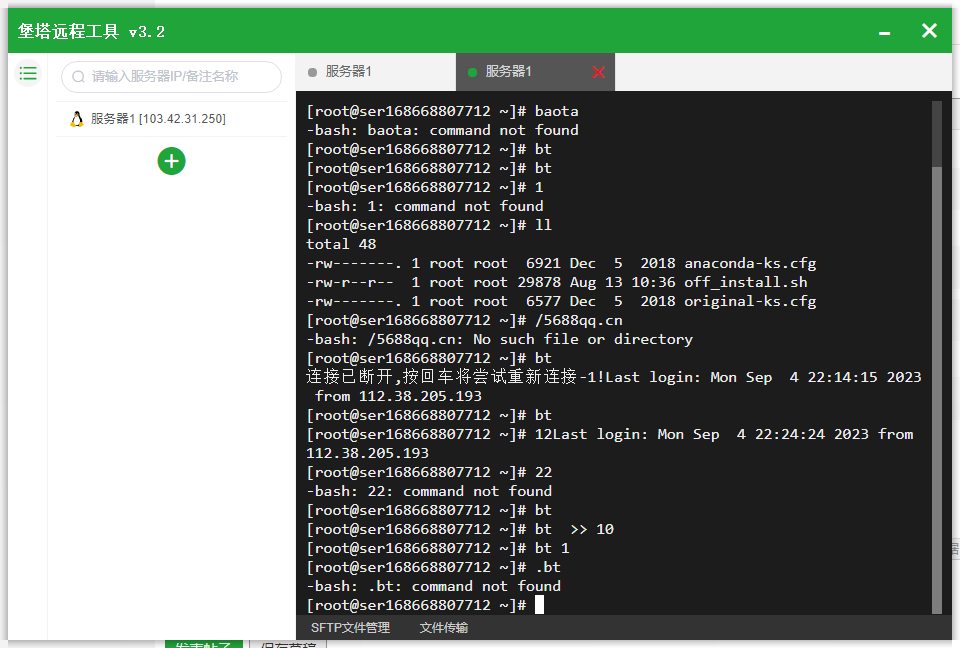This screenshot has height=648, width=960.
Task: Click off_install.sh in the terminal listing
Action: coord(745,282)
